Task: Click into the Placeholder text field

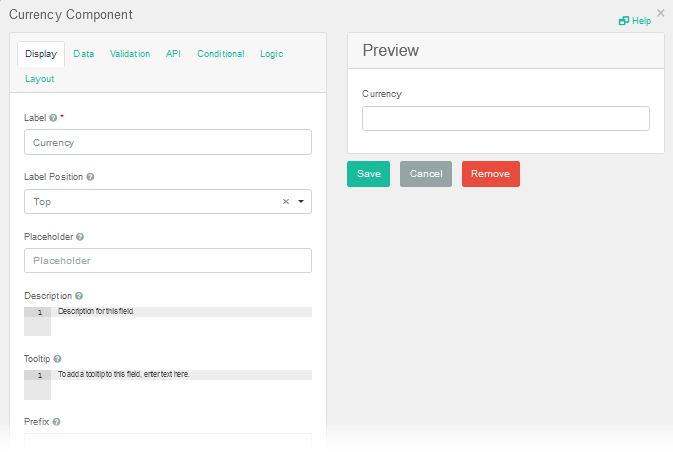Action: [x=167, y=261]
